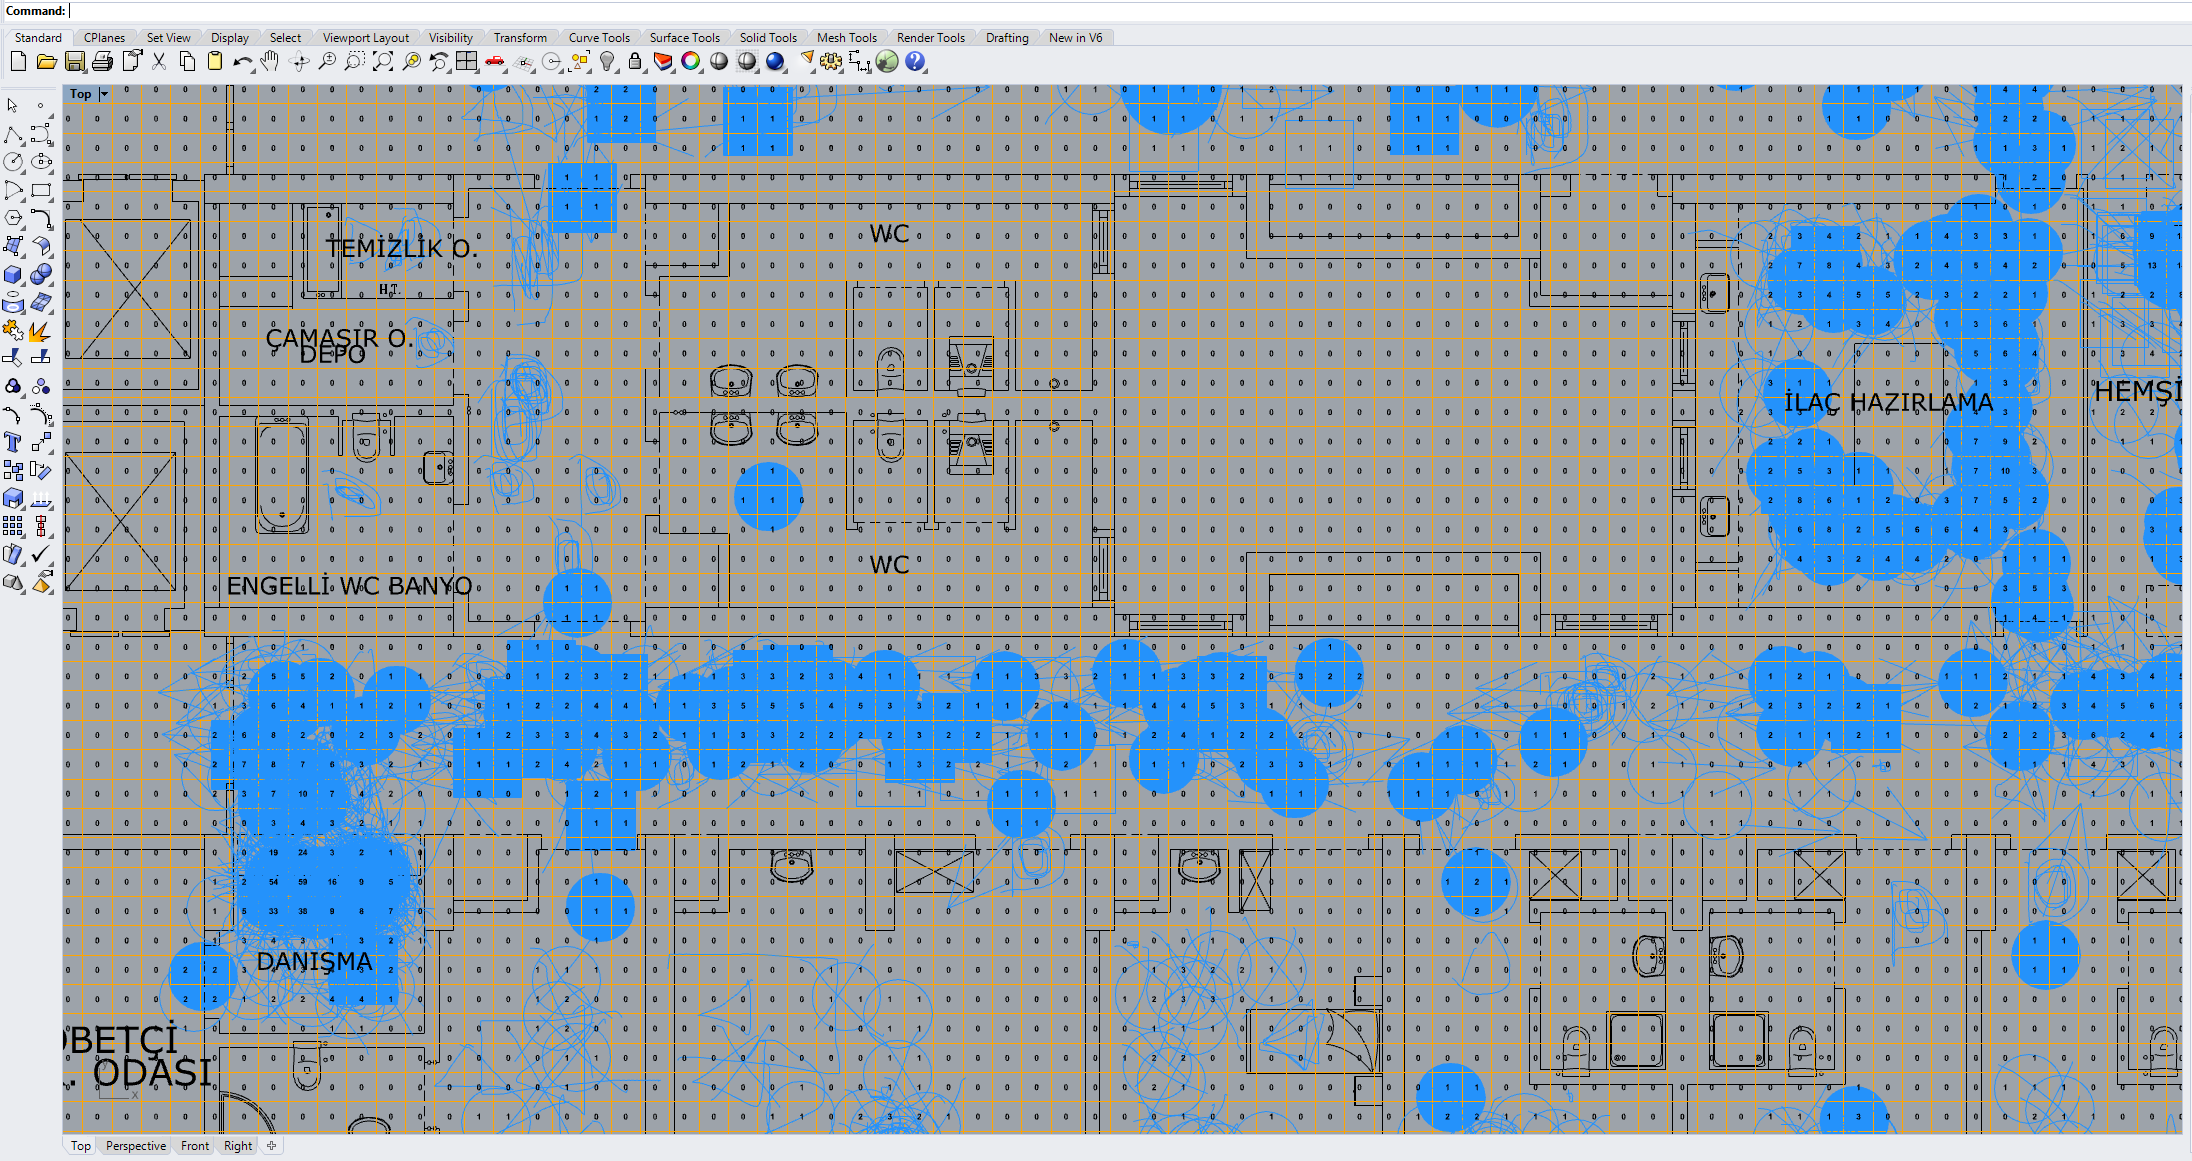The height and width of the screenshot is (1161, 2192).
Task: Switch to the Curve Tools tab
Action: [598, 37]
